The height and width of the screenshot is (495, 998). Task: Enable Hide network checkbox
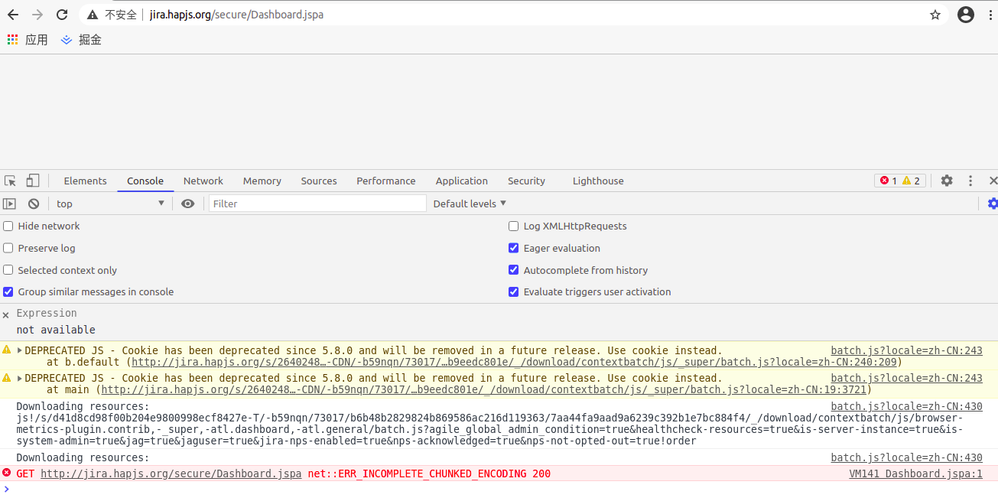(8, 226)
